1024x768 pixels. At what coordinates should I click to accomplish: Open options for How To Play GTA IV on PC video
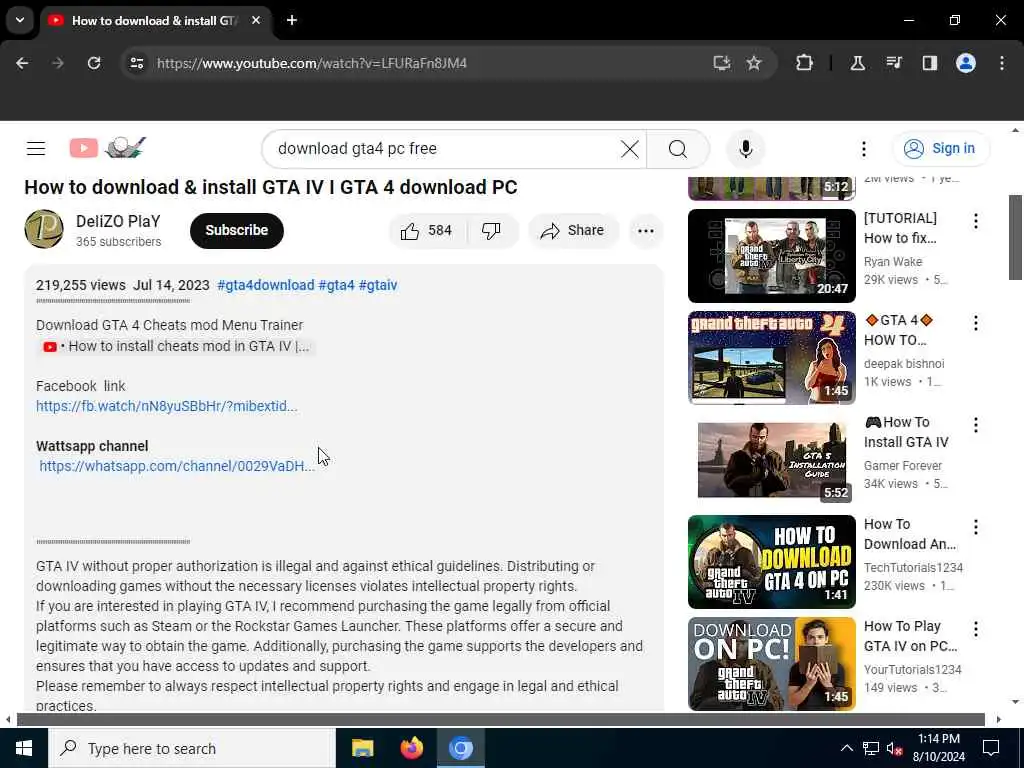coord(976,629)
